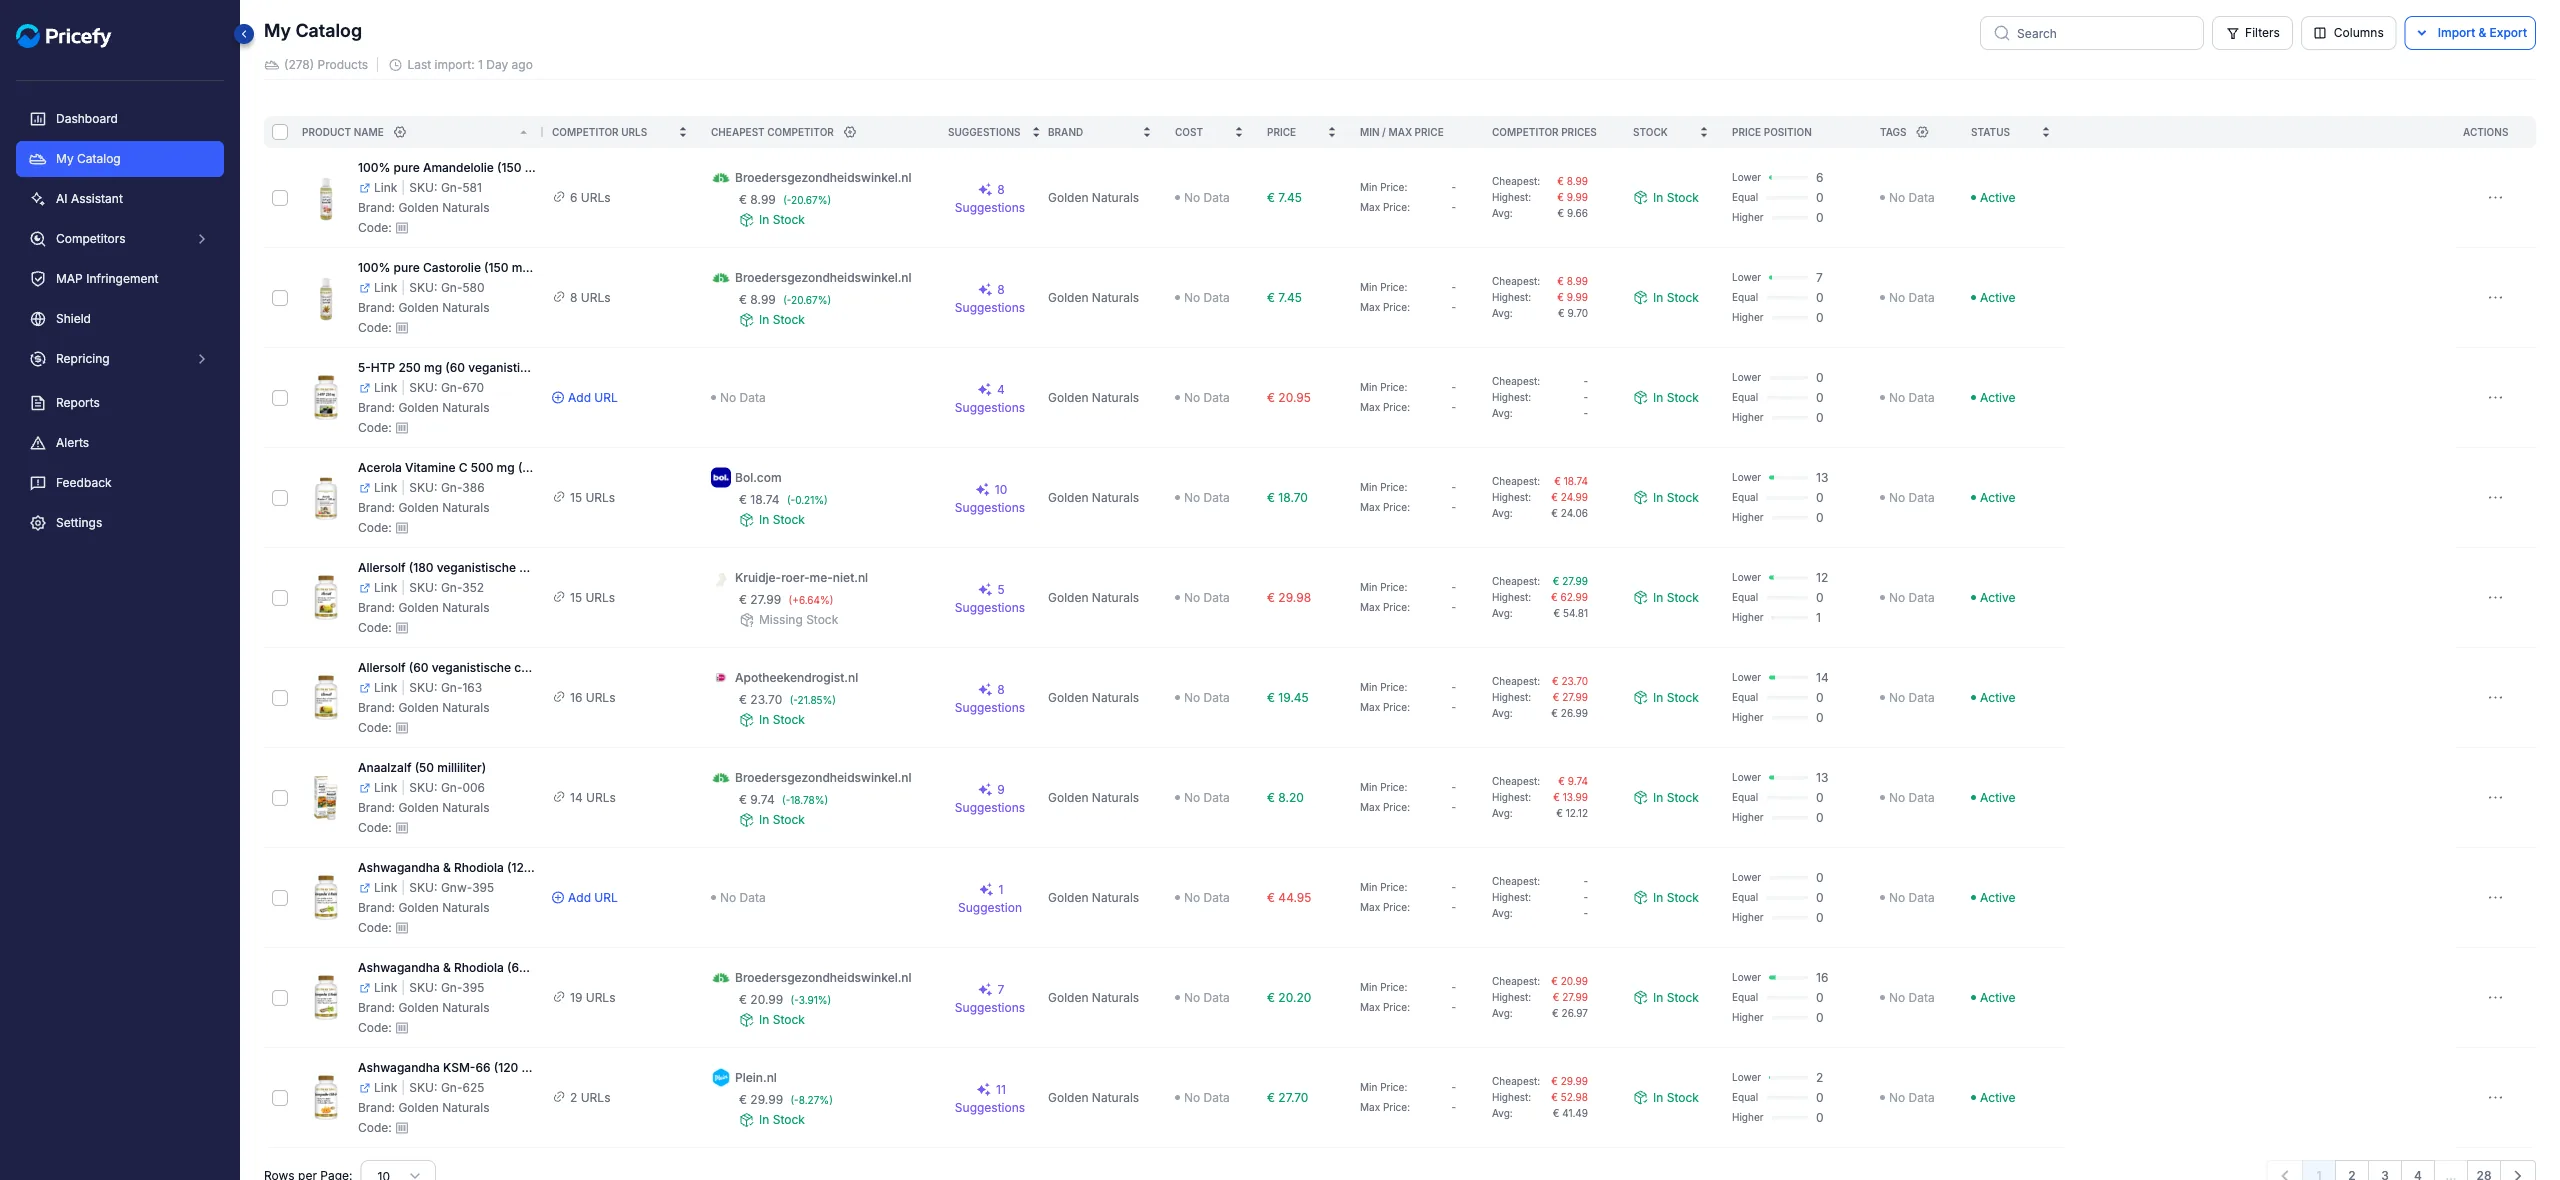Sort by Brand column
Image resolution: width=2560 pixels, height=1180 pixels.
tap(1147, 132)
